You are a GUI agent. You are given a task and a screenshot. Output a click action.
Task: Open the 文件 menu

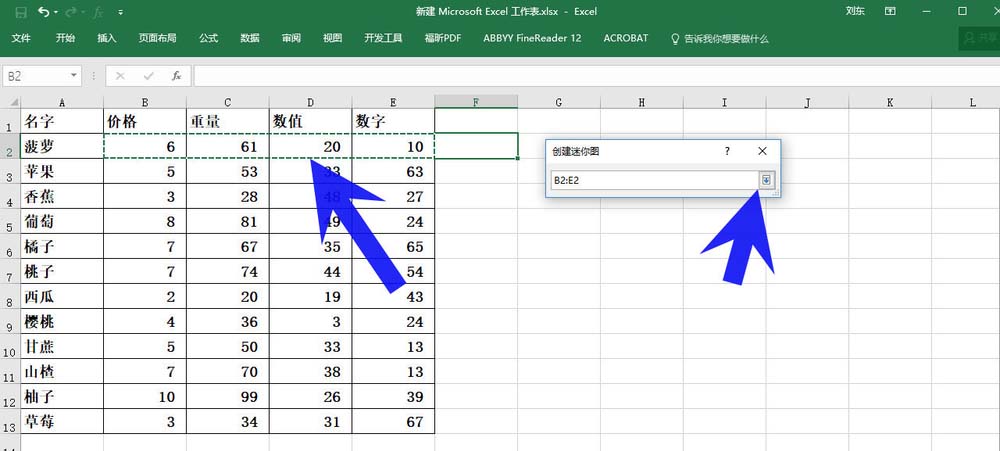click(x=21, y=38)
